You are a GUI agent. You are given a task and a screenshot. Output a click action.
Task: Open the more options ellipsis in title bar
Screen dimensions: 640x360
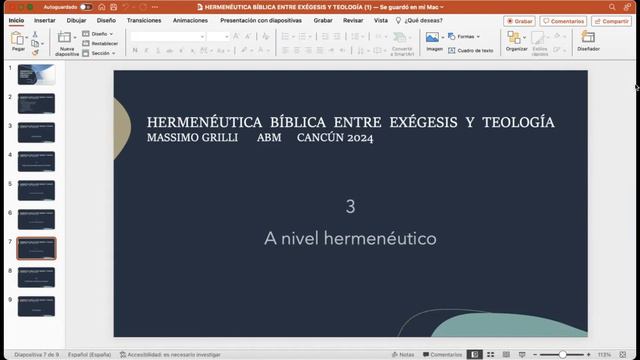pos(155,7)
